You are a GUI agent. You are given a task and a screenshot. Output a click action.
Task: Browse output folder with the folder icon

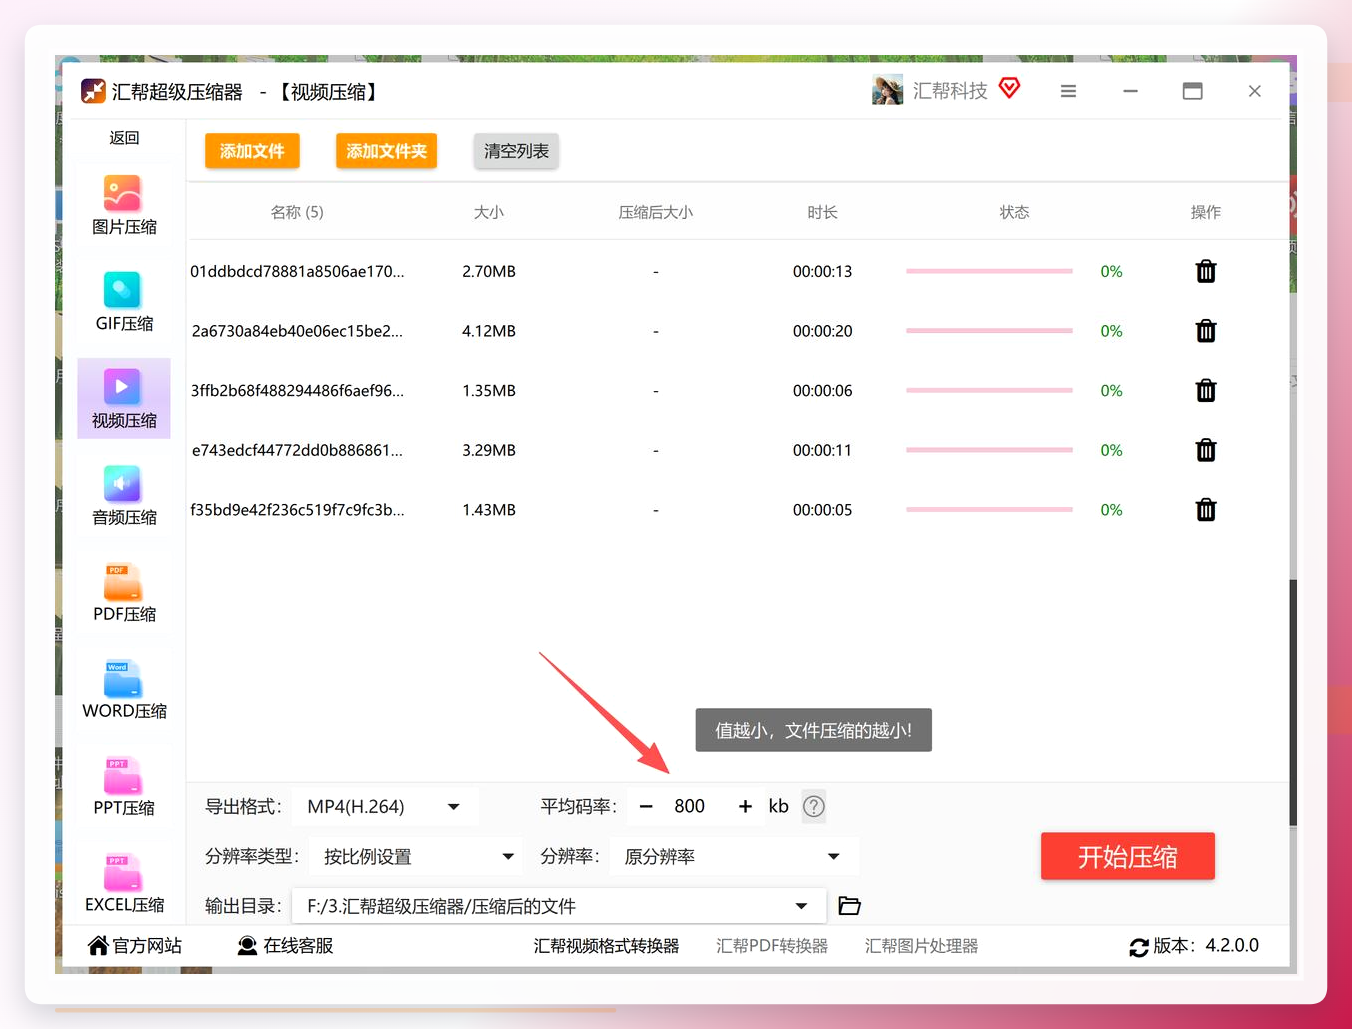point(849,906)
